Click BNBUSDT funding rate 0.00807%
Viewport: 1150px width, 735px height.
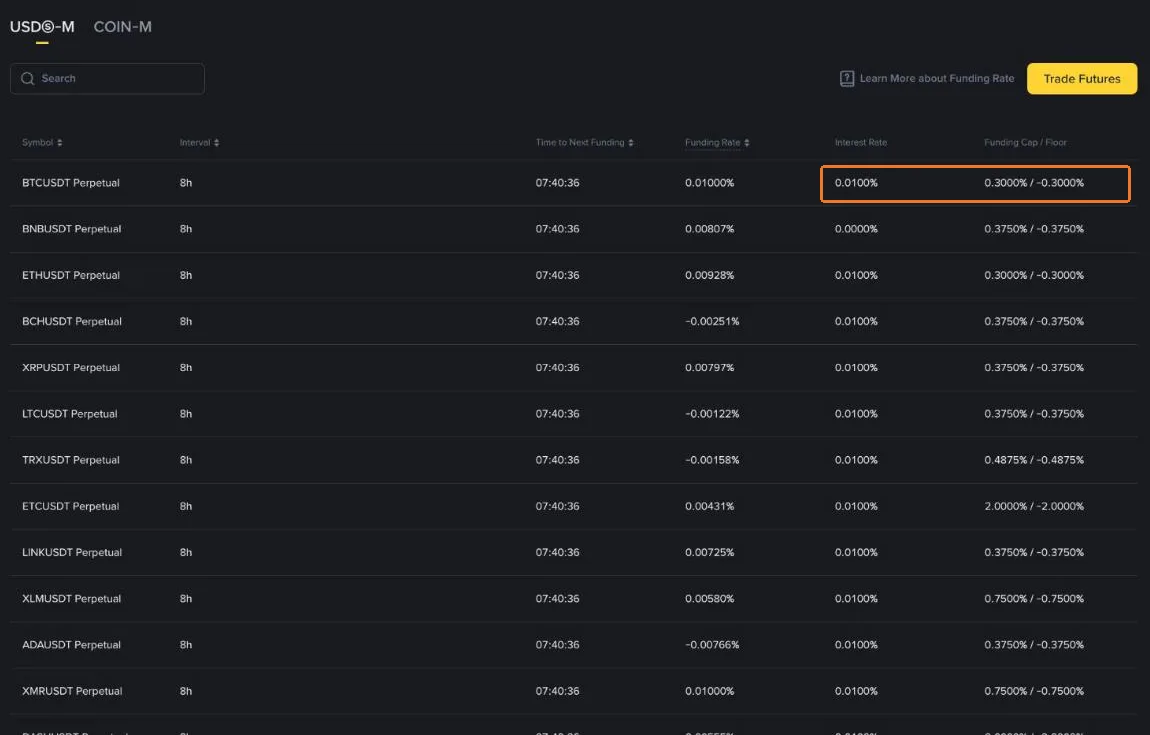point(709,229)
